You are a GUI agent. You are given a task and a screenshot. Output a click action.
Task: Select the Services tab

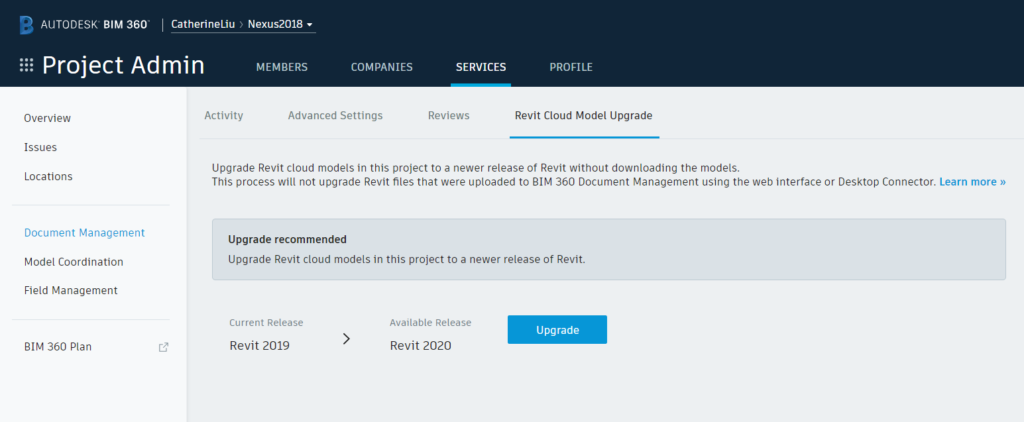pyautogui.click(x=481, y=67)
